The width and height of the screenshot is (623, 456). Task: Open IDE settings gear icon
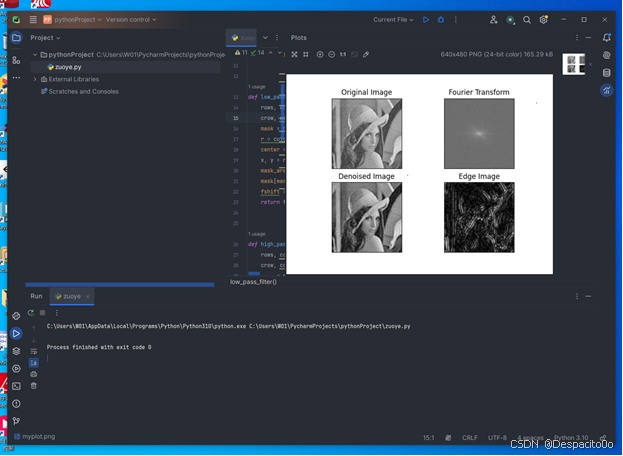(544, 19)
